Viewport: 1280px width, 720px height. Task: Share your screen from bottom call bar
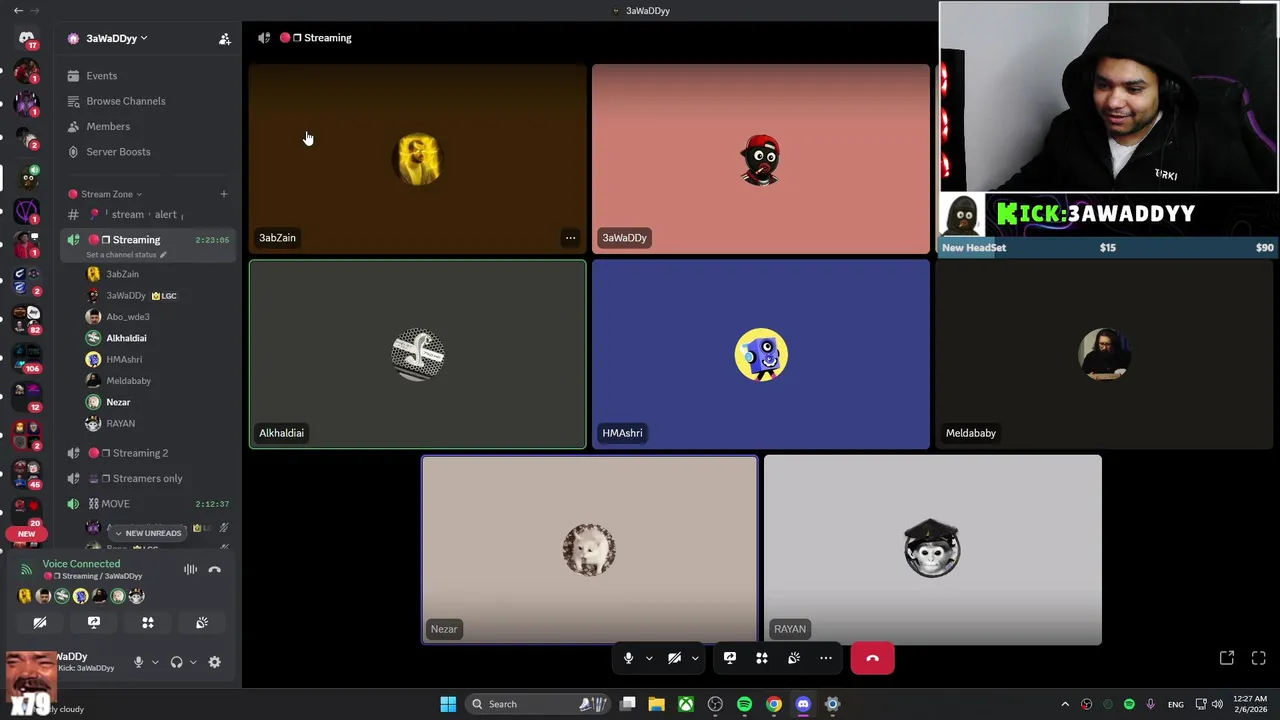click(730, 658)
